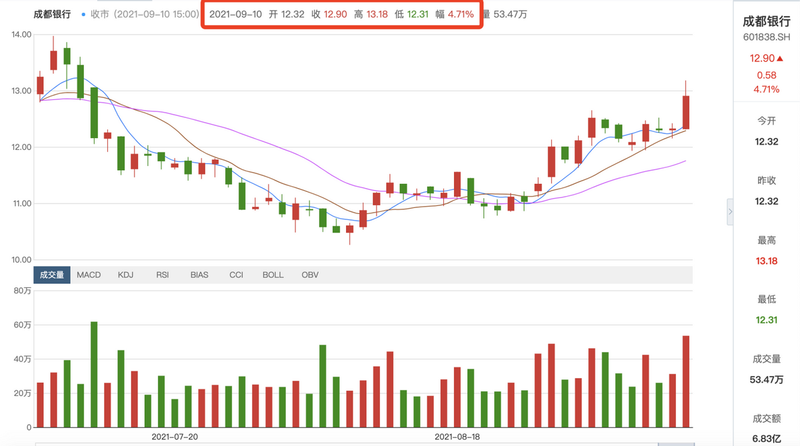Click the 收 12.90 header value
This screenshot has height=446, width=800.
[x=329, y=14]
